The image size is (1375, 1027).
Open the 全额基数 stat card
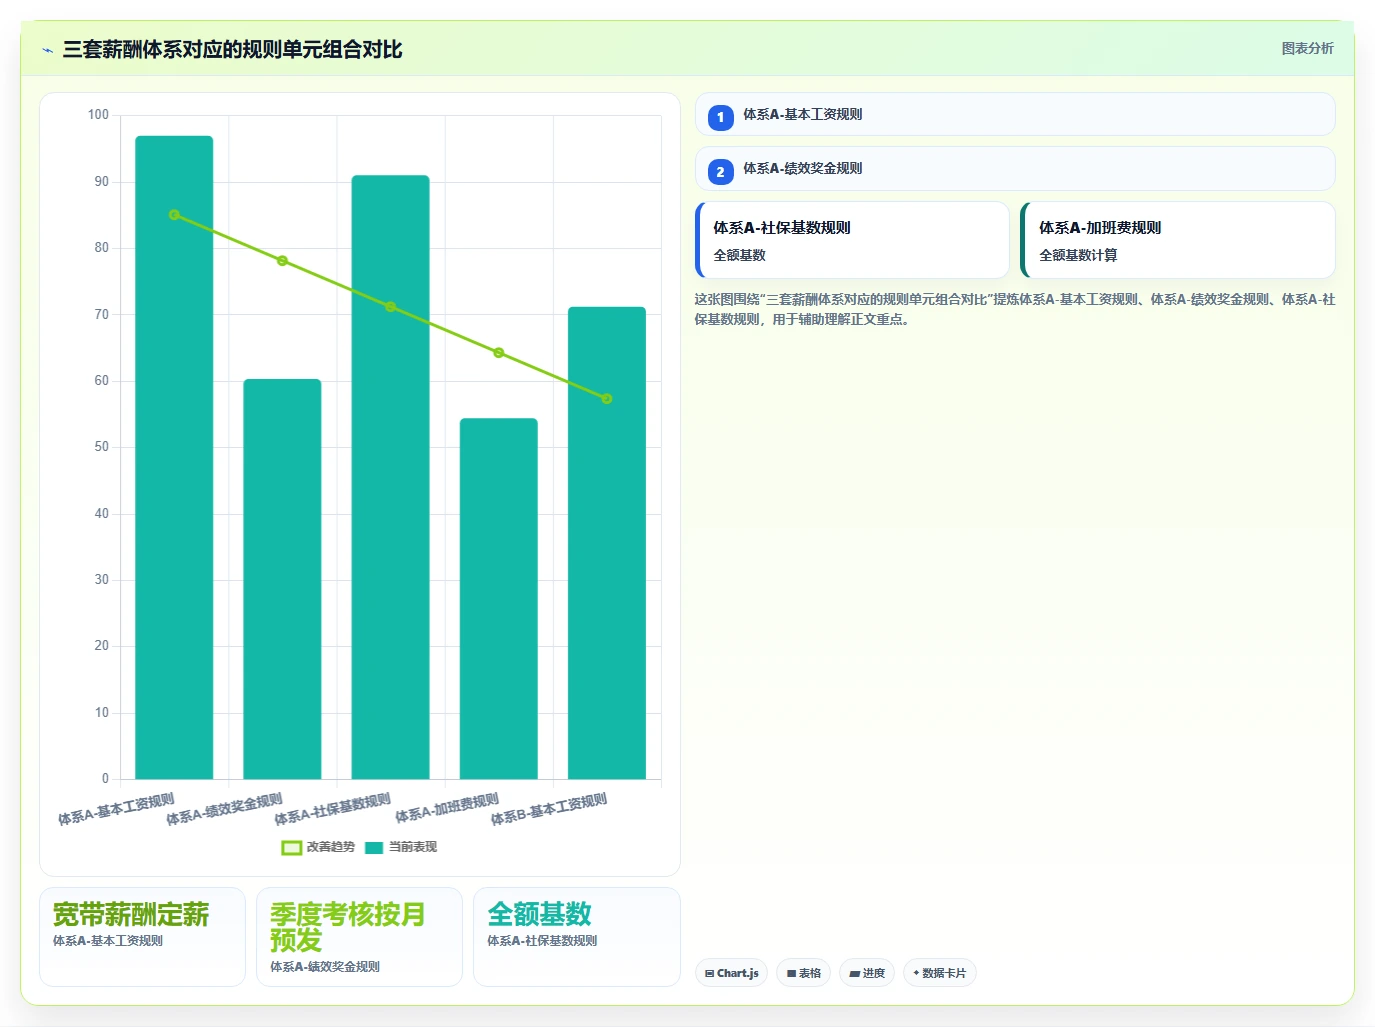pos(576,937)
